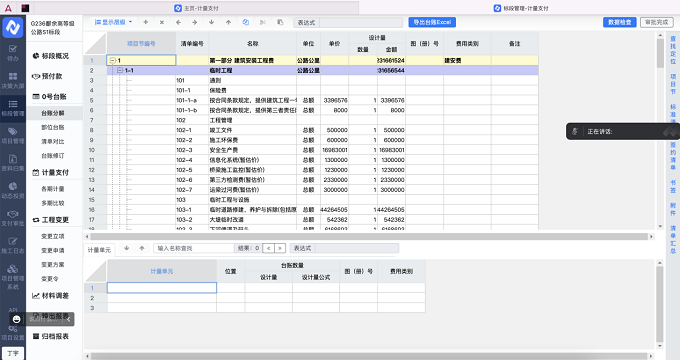Image resolution: width=680 pixels, height=360 pixels.
Task: Select 各期计量 under 计量支付
Action: click(x=53, y=189)
